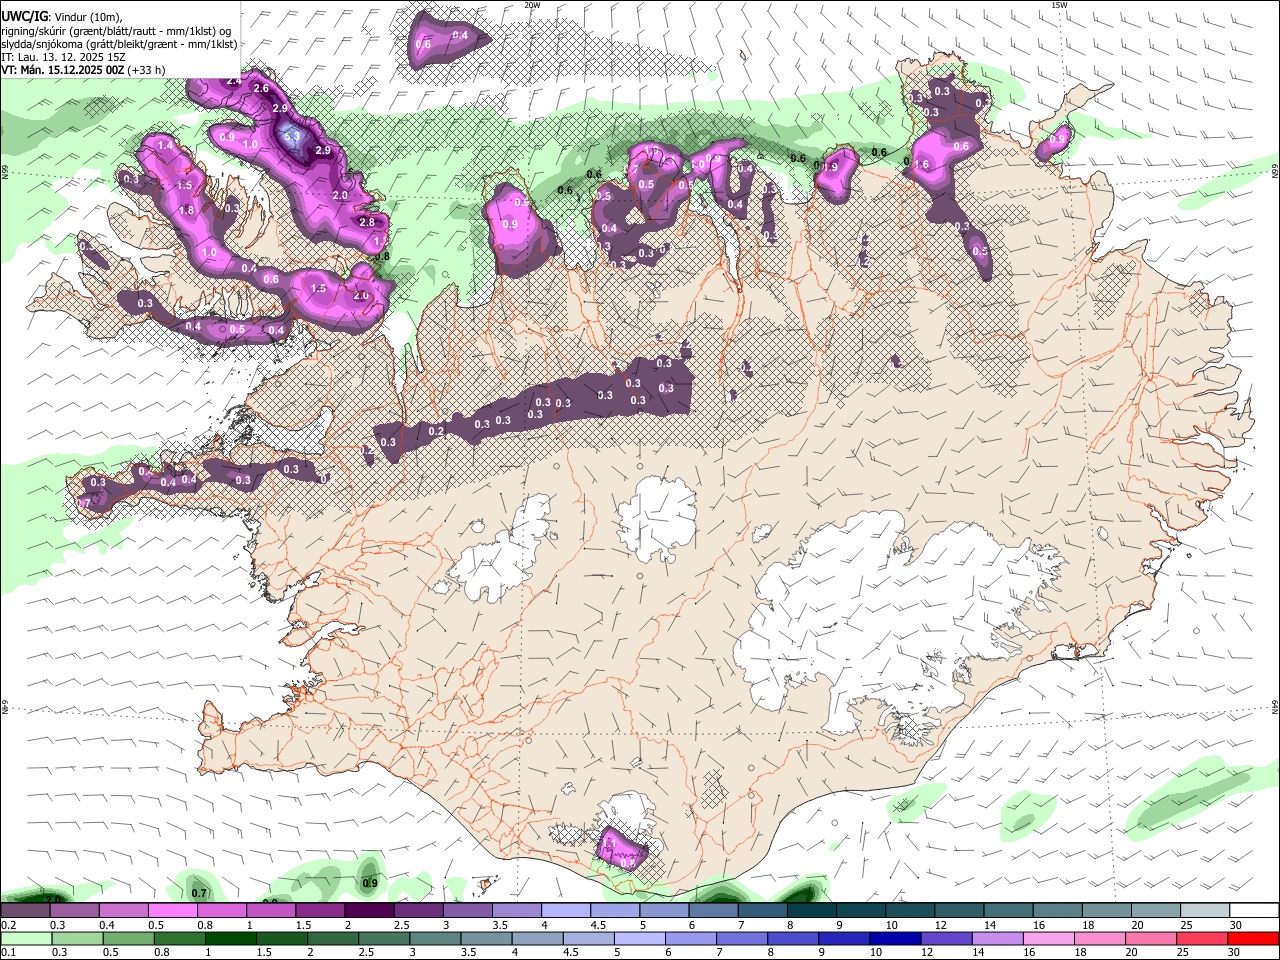The image size is (1280, 960).
Task: Click the 1.6 snowfall value in the northeast
Action: [921, 165]
